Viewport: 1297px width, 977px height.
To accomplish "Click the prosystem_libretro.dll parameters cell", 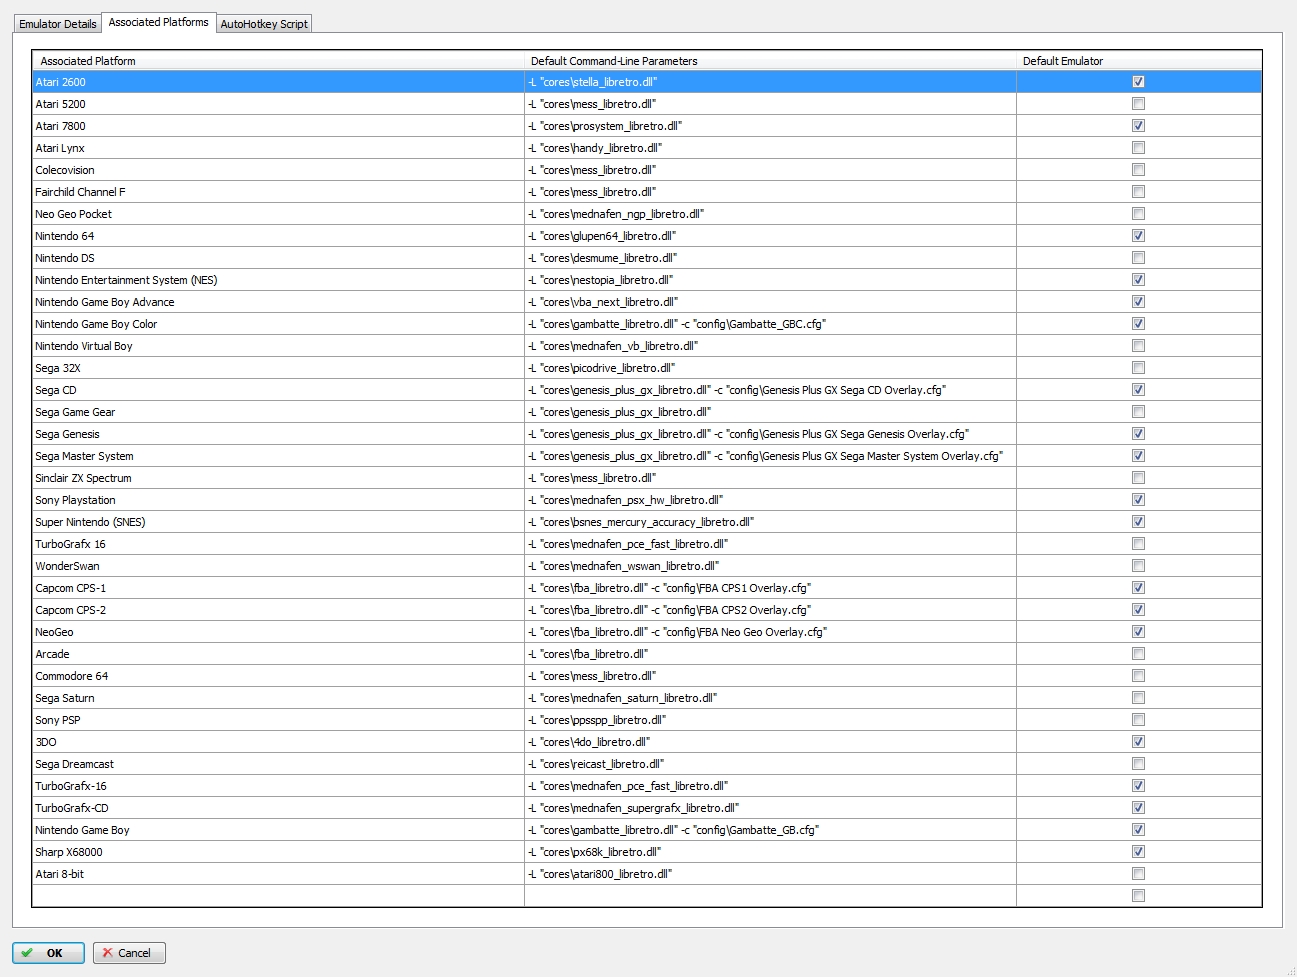I will click(770, 126).
